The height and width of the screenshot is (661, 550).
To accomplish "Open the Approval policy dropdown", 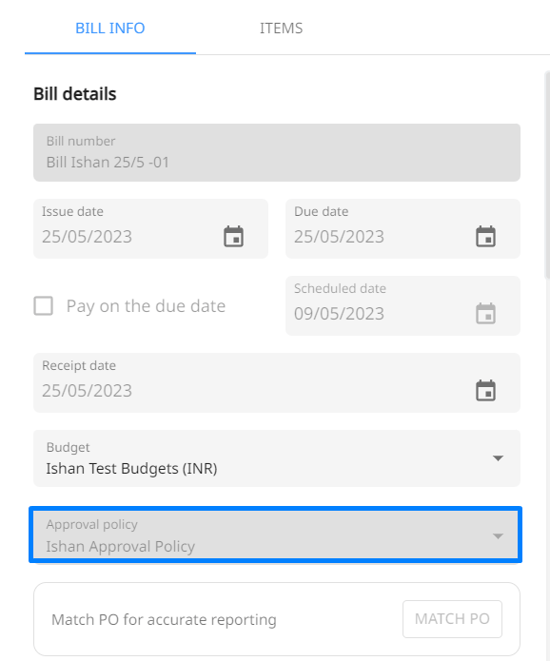I will tap(276, 535).
